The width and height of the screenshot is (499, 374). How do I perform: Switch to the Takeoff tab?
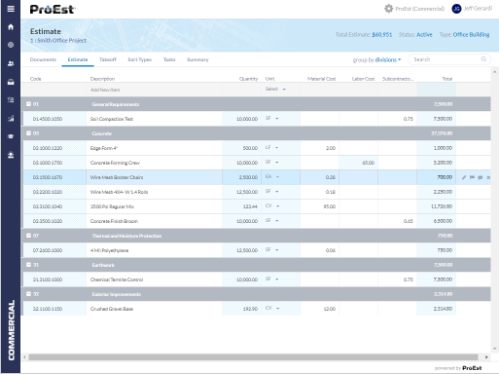(108, 59)
